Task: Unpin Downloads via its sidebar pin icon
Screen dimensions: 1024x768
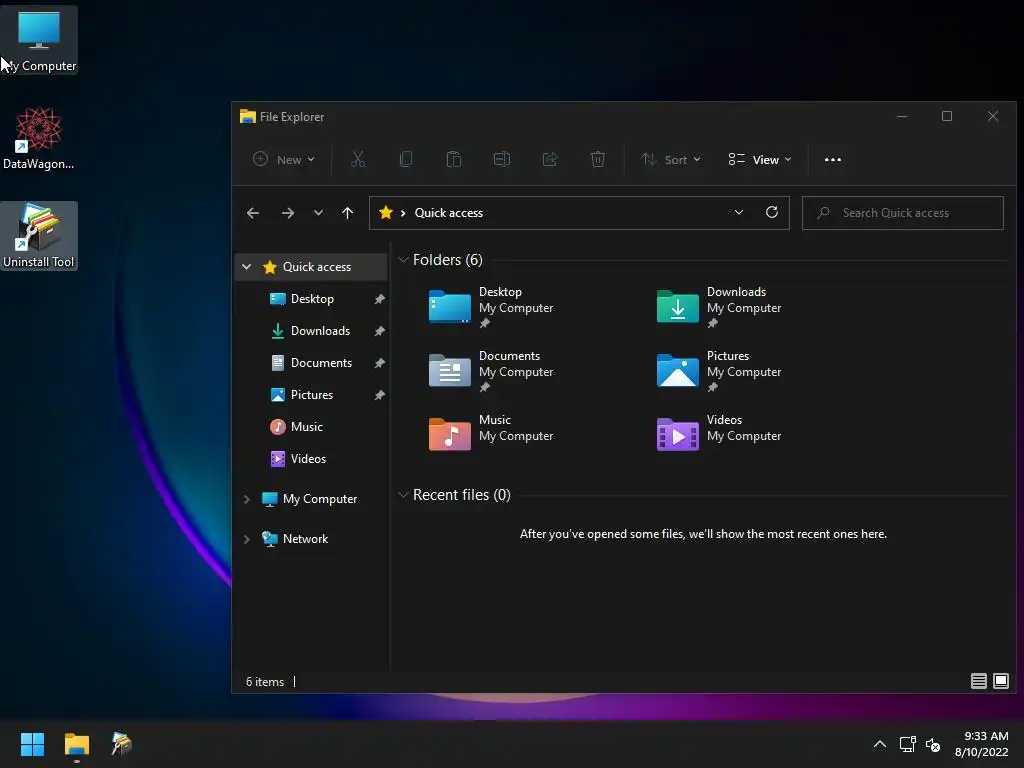Action: tap(379, 331)
